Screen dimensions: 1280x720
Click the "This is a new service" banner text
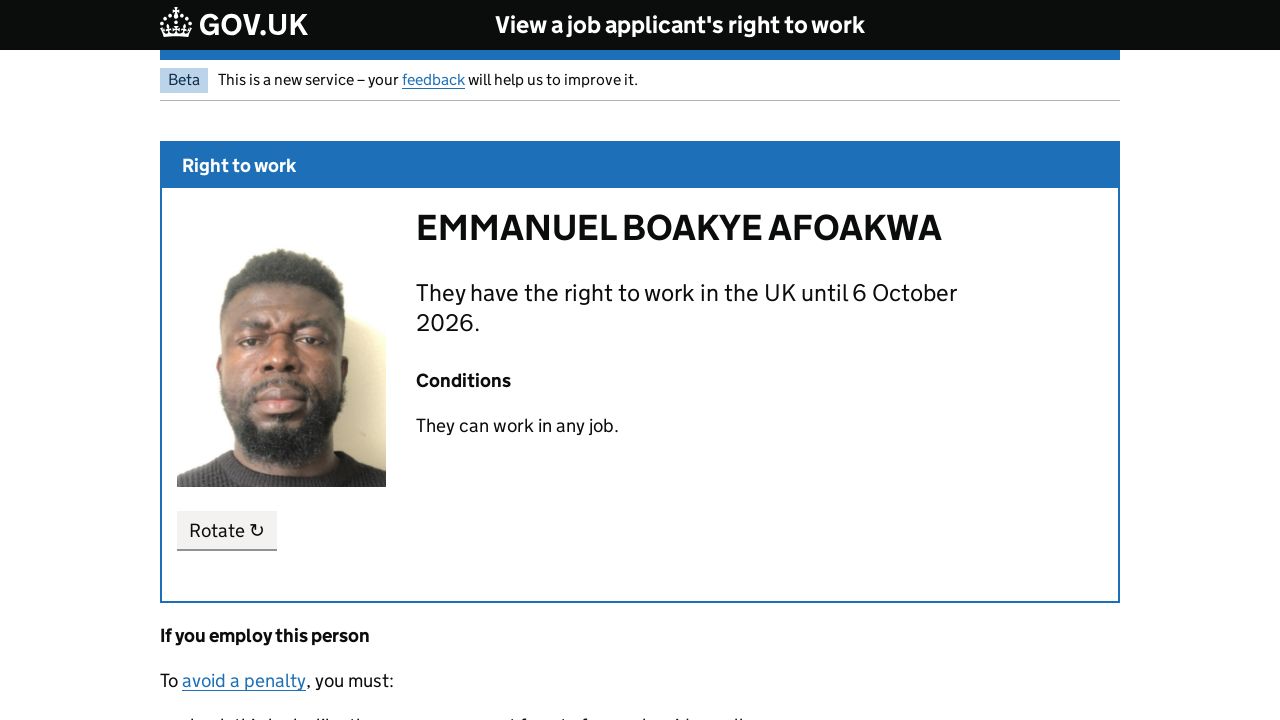308,80
